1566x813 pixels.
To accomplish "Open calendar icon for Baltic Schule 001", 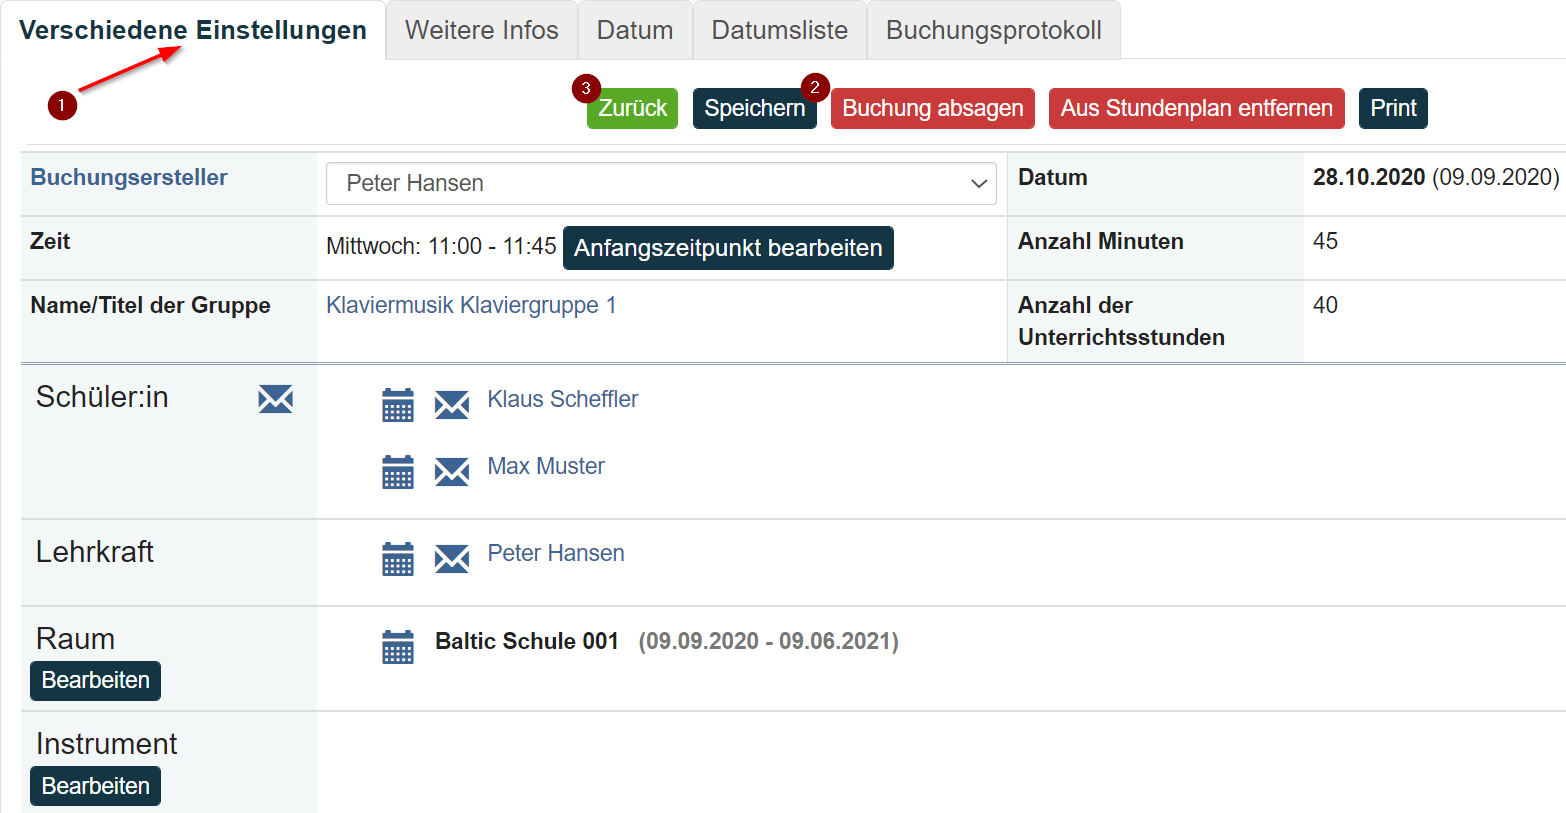I will coord(398,647).
